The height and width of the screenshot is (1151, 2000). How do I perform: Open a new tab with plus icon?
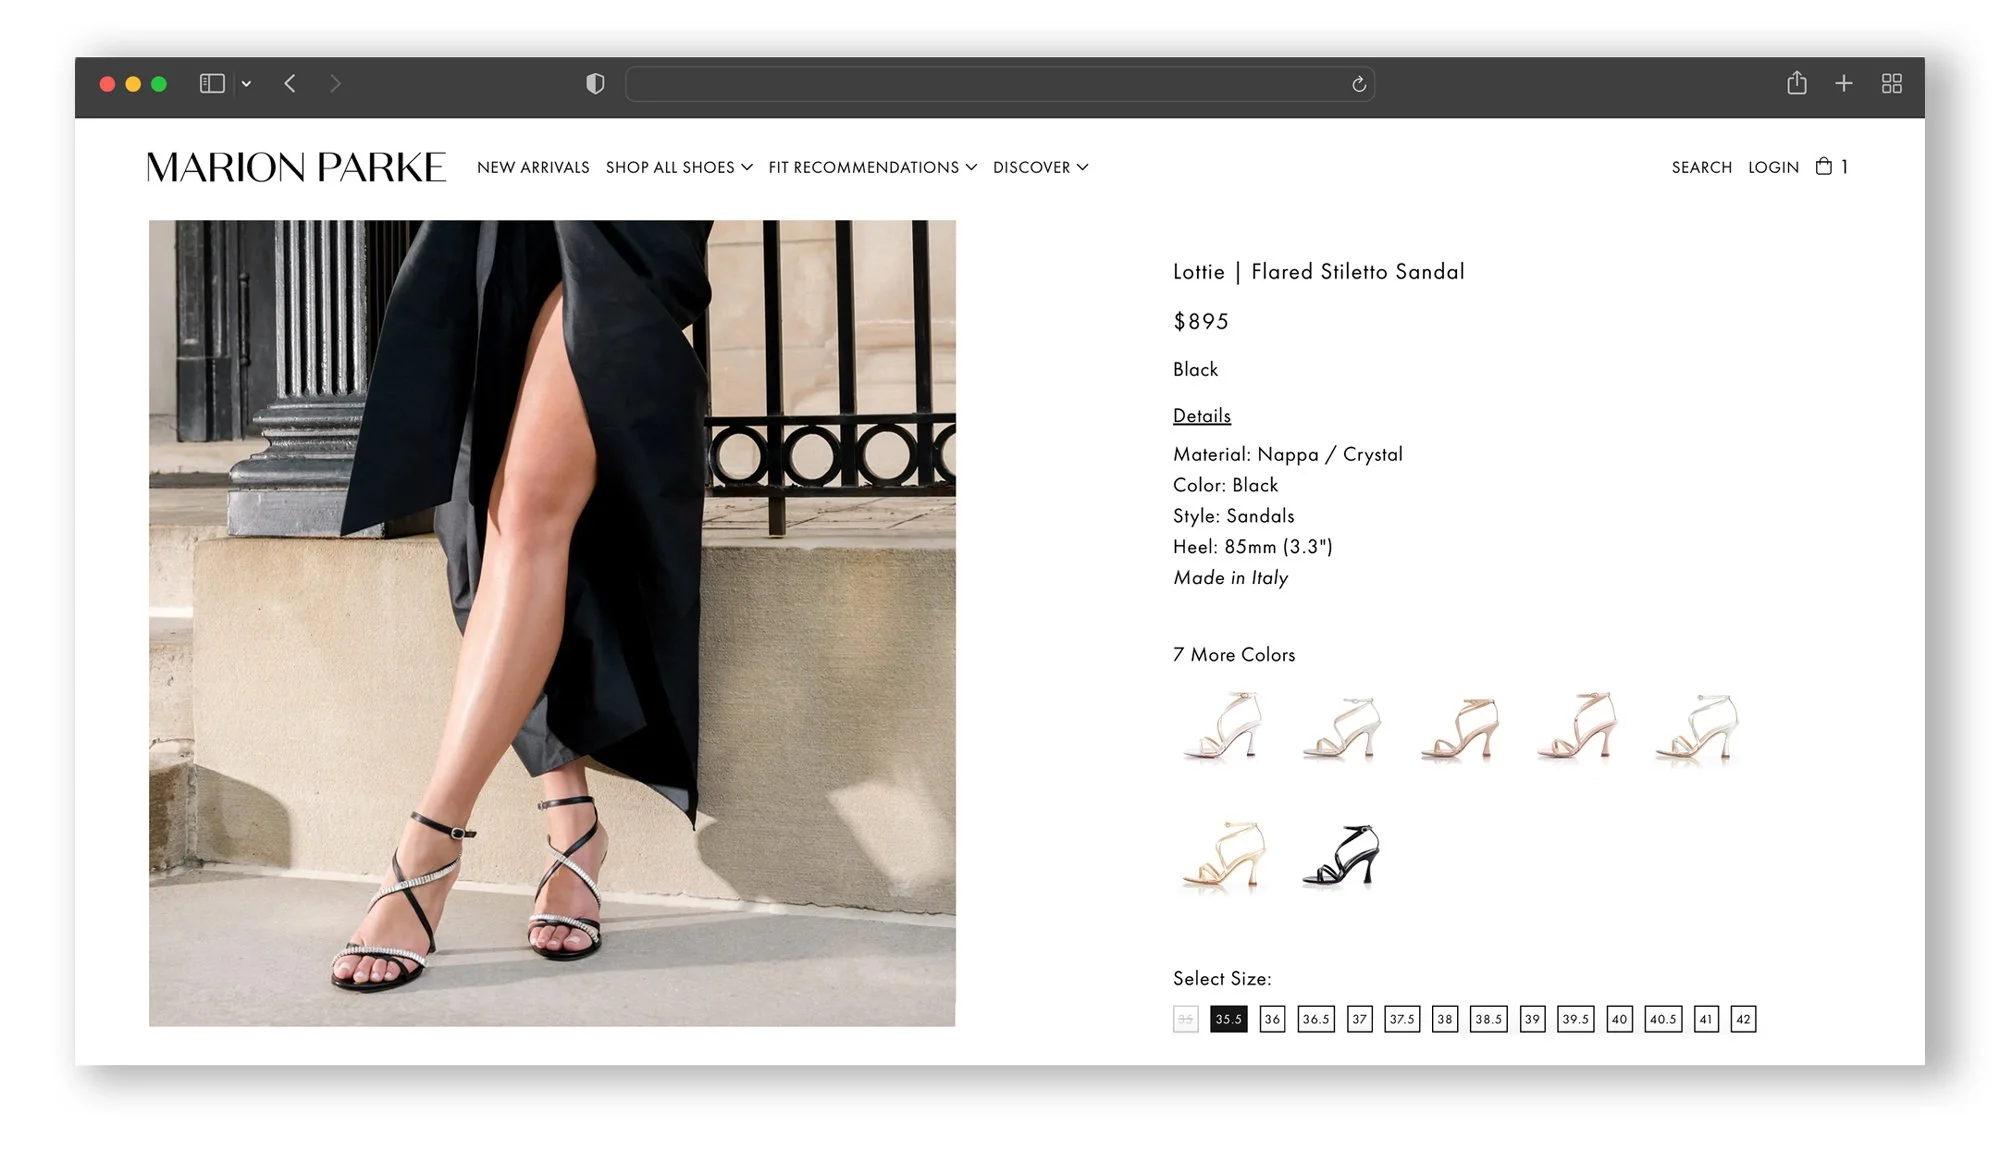coord(1844,84)
